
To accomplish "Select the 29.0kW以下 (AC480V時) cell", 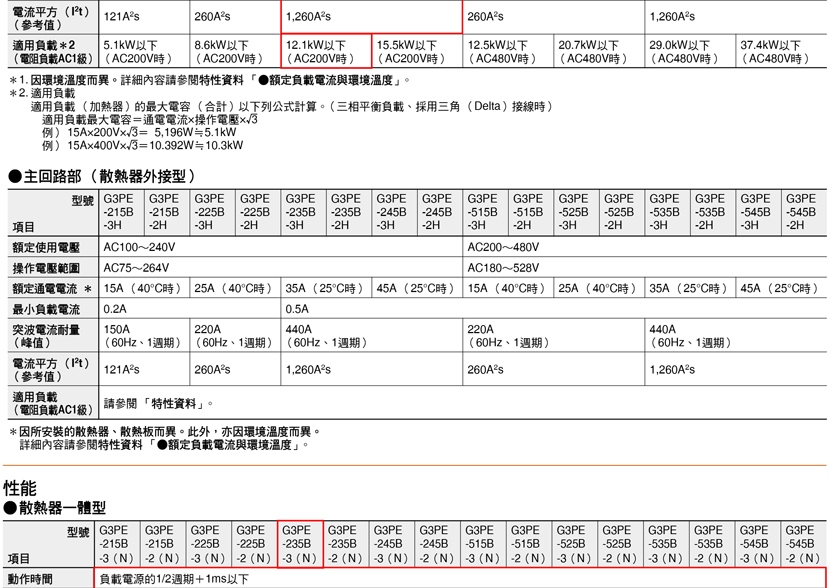I will click(690, 51).
